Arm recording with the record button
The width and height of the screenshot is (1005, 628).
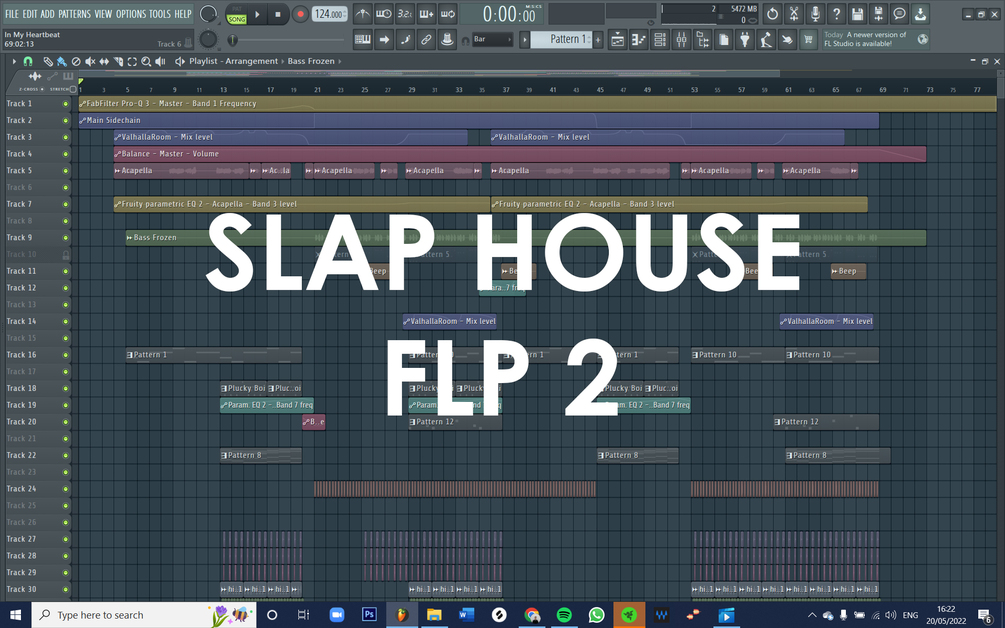click(x=299, y=14)
